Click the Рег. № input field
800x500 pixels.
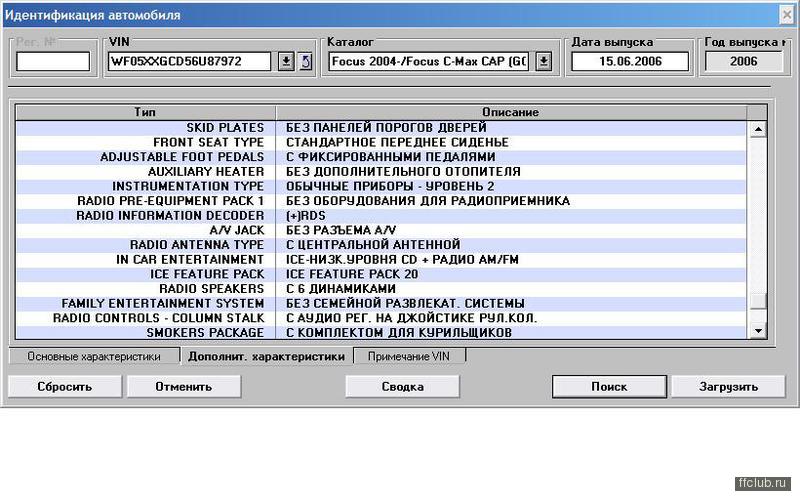[53, 62]
